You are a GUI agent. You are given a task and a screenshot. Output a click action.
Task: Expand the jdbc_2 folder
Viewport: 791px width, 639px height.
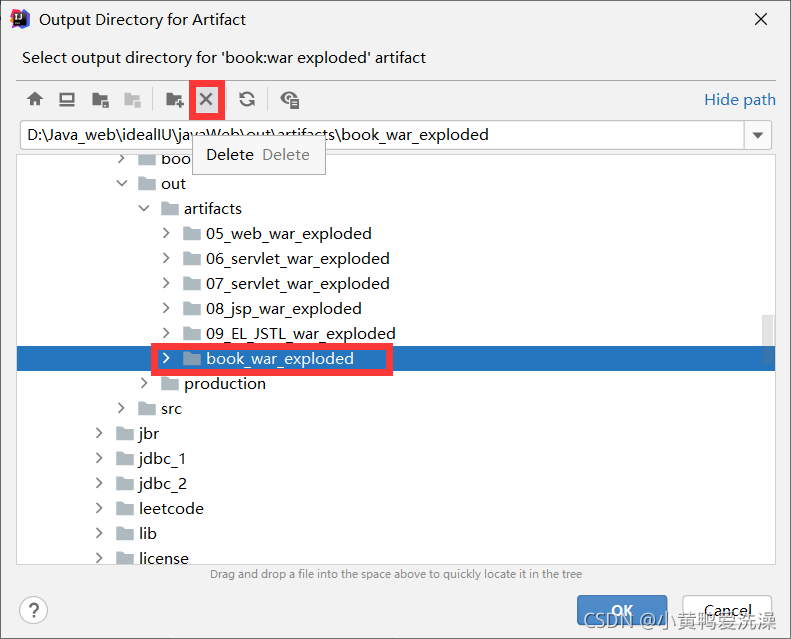pos(99,483)
